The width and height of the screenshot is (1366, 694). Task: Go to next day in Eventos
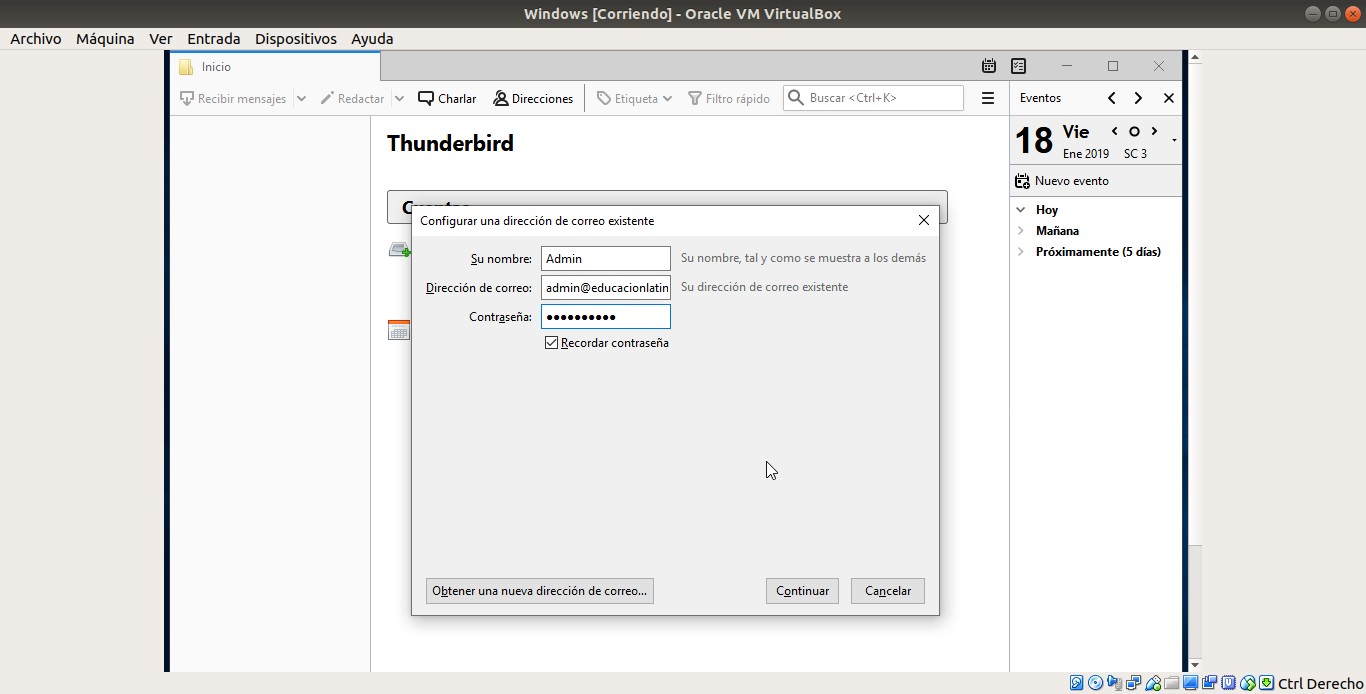1154,131
